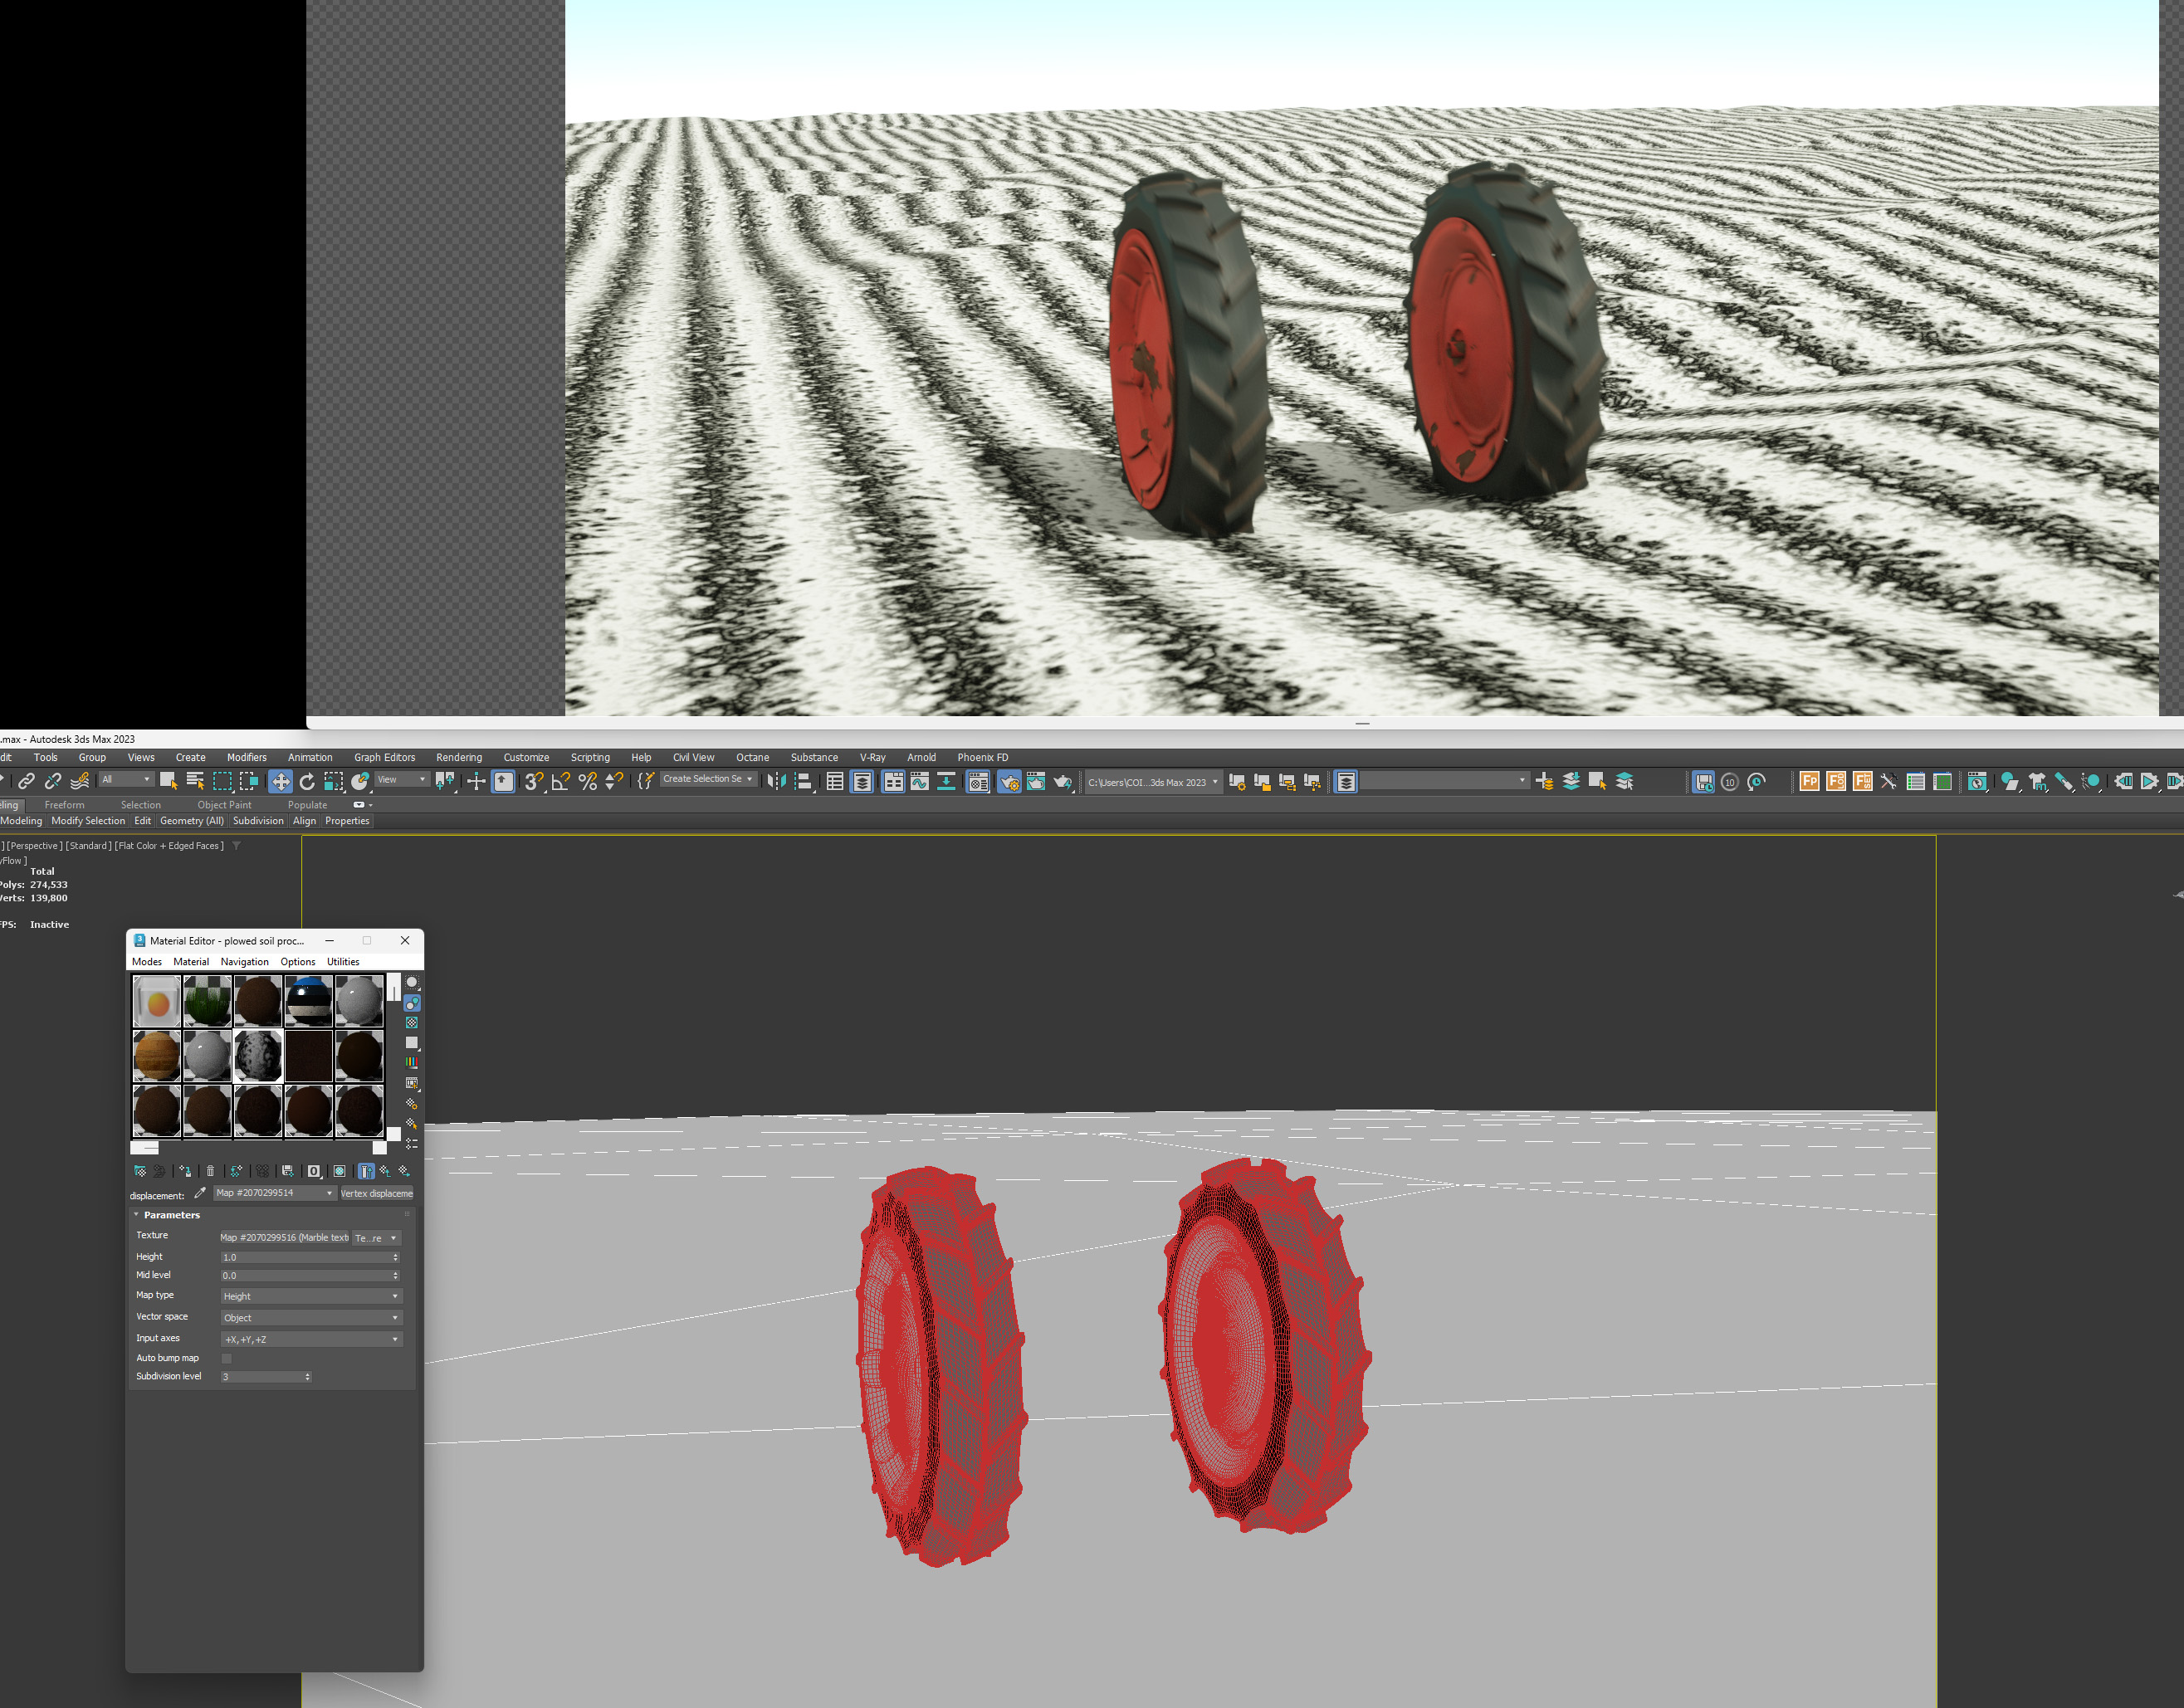Open Utilities menu in Material Editor
Screen dimensions: 2184x1708
(x=343, y=962)
